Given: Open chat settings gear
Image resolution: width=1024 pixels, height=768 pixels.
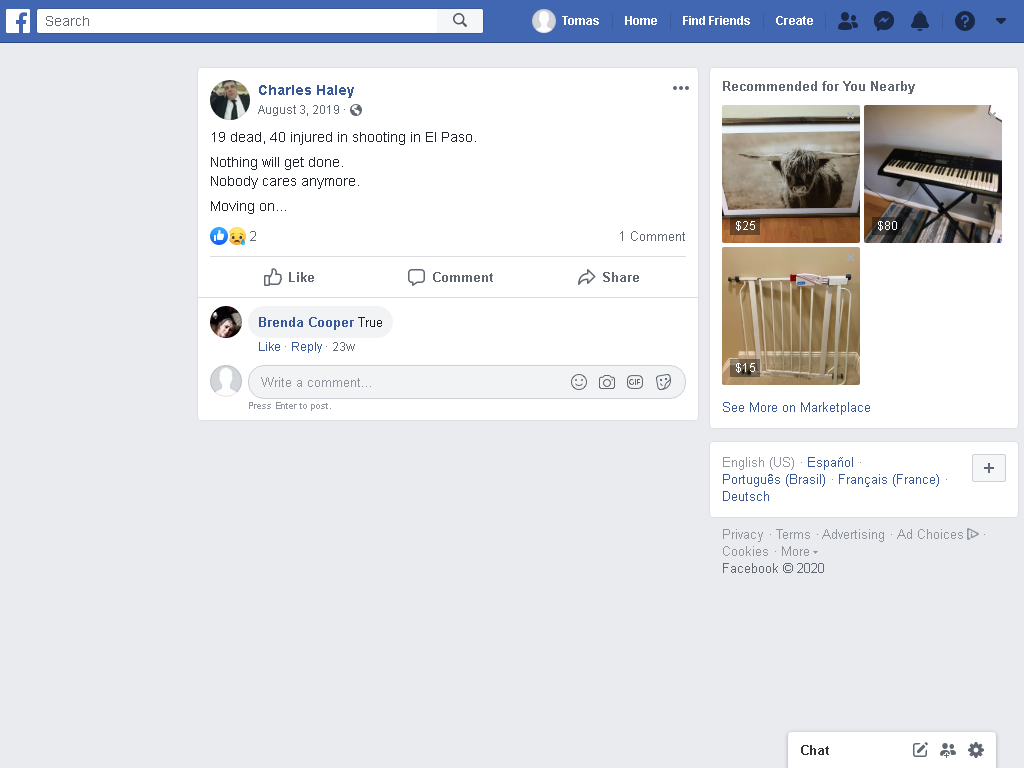Looking at the screenshot, I should point(976,750).
